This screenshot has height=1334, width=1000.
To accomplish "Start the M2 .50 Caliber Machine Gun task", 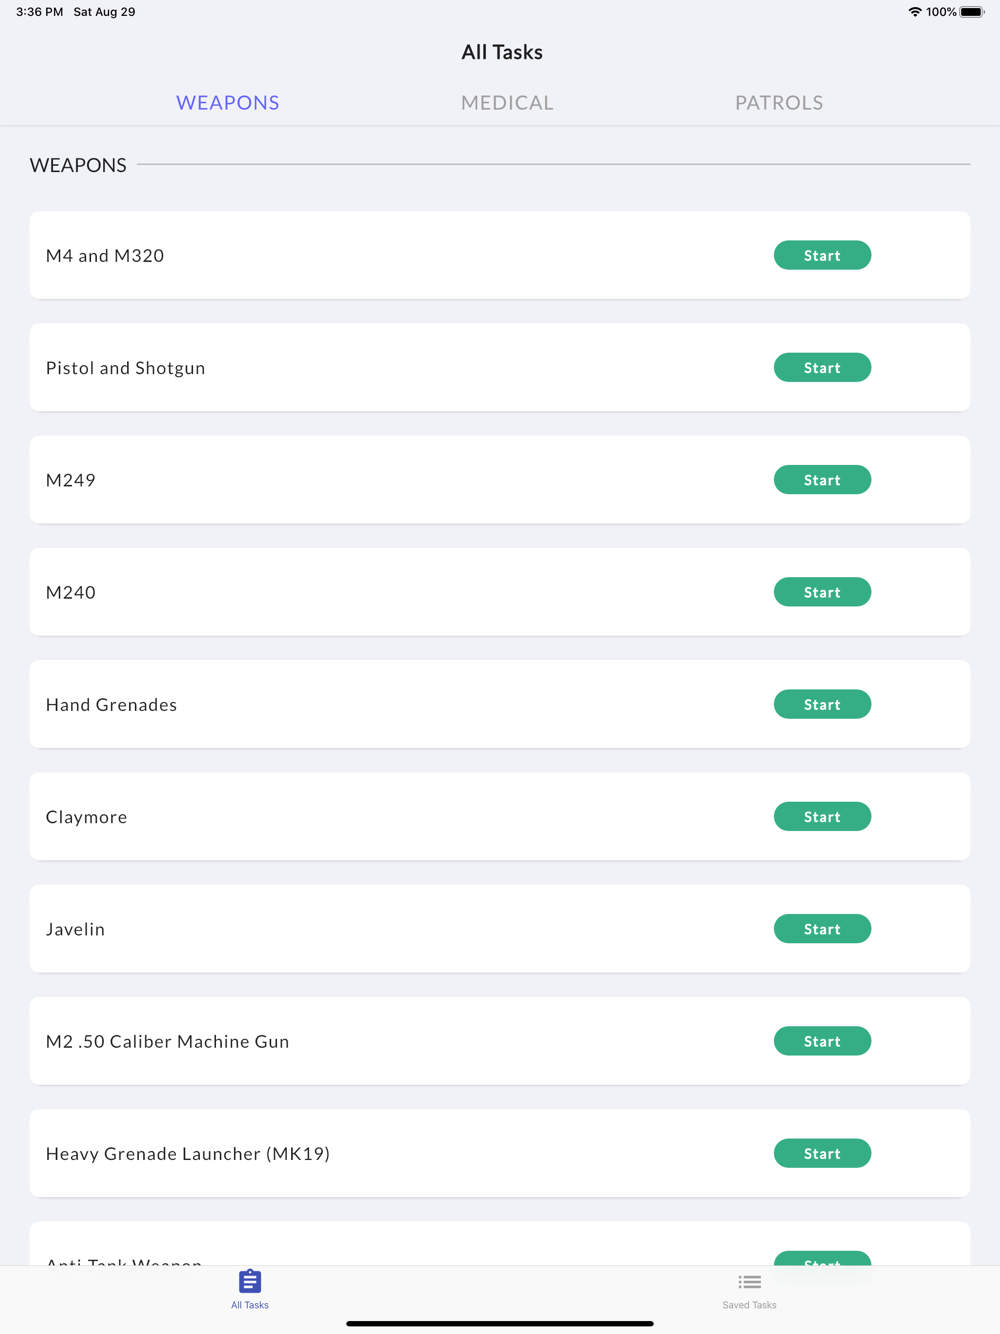I will [x=822, y=1042].
